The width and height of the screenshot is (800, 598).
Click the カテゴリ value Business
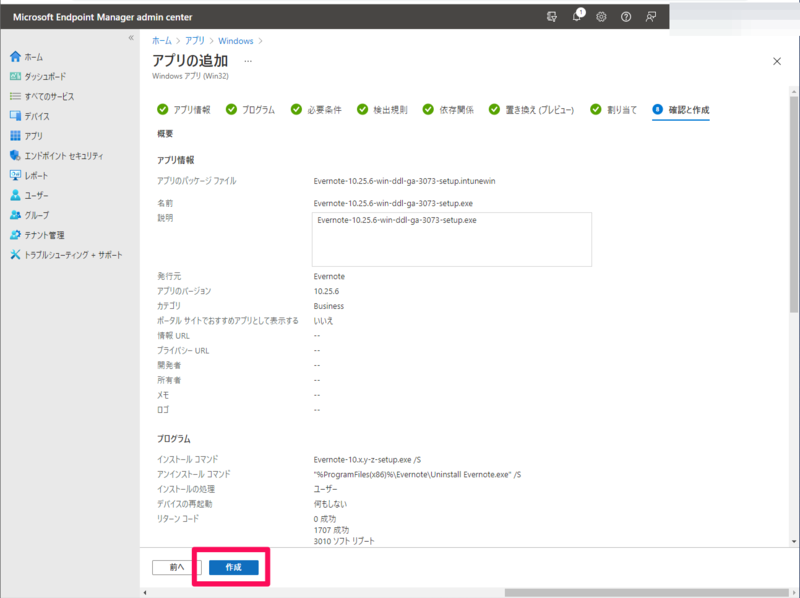[x=329, y=306]
